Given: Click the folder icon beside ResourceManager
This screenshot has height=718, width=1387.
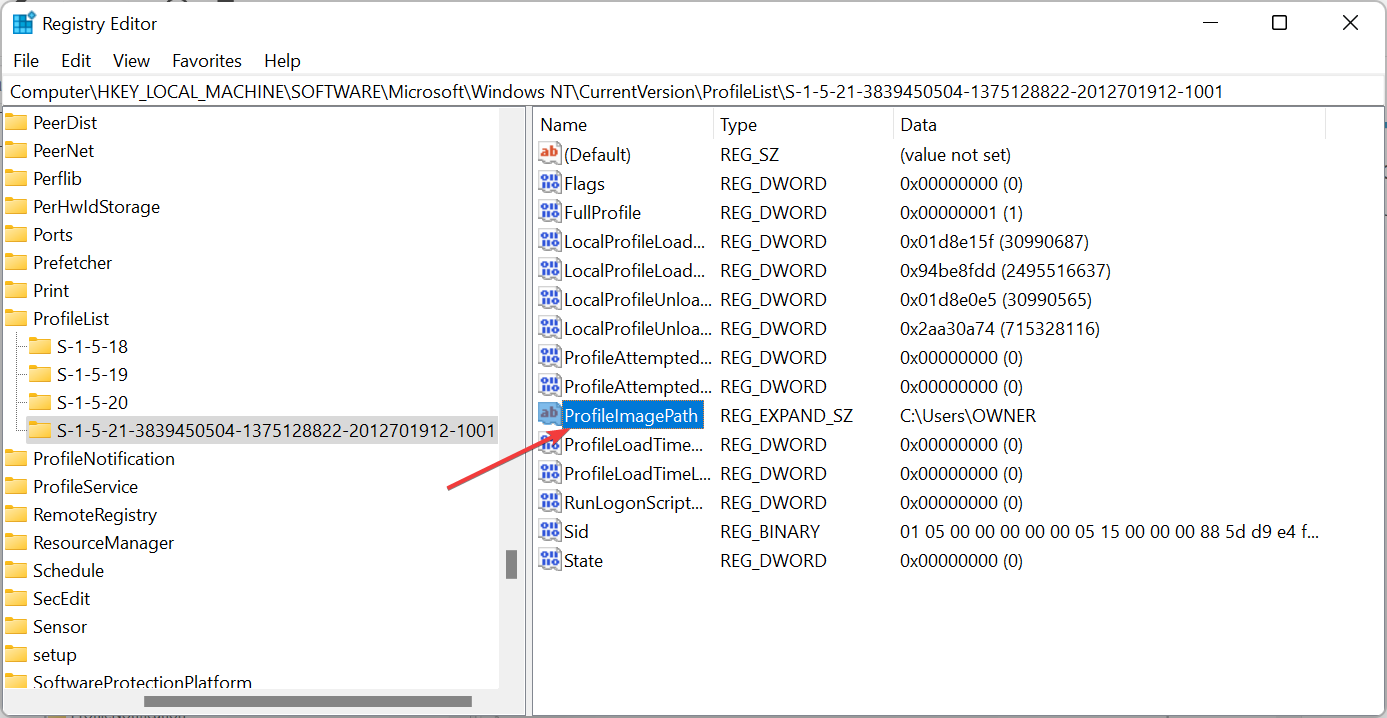Looking at the screenshot, I should 16,543.
